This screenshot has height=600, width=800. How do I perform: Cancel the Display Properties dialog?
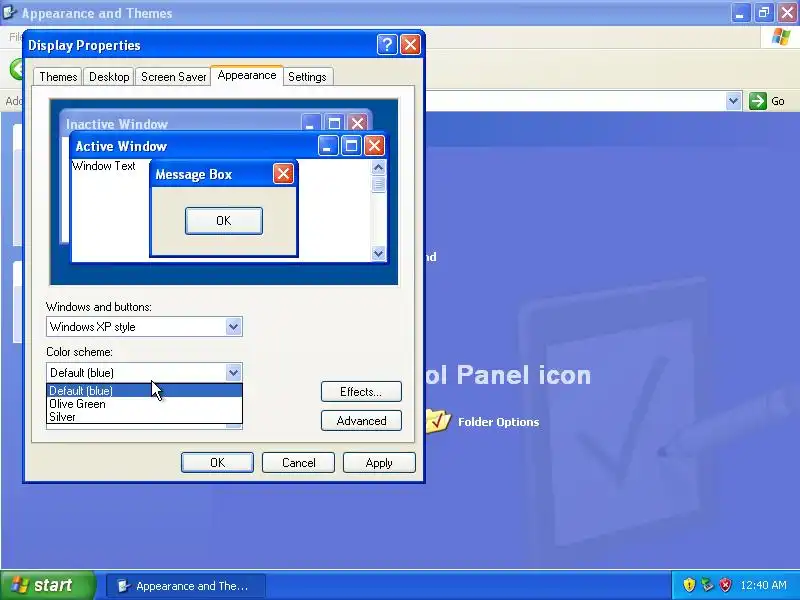(298, 462)
